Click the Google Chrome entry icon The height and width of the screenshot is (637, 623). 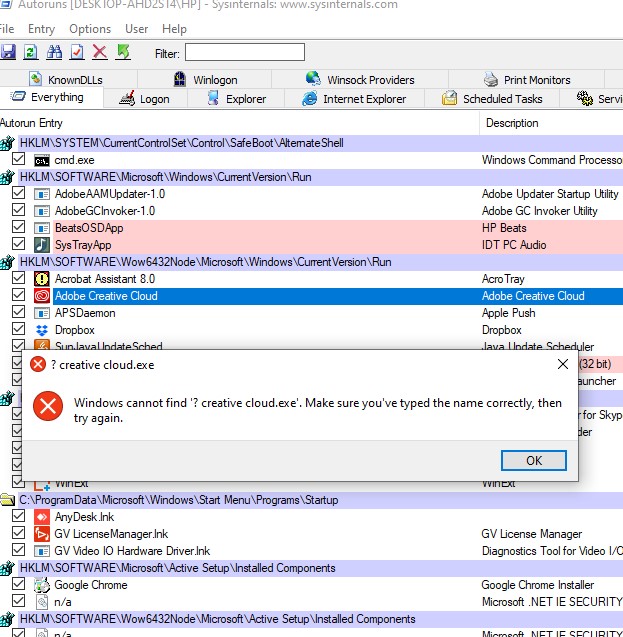[x=41, y=585]
